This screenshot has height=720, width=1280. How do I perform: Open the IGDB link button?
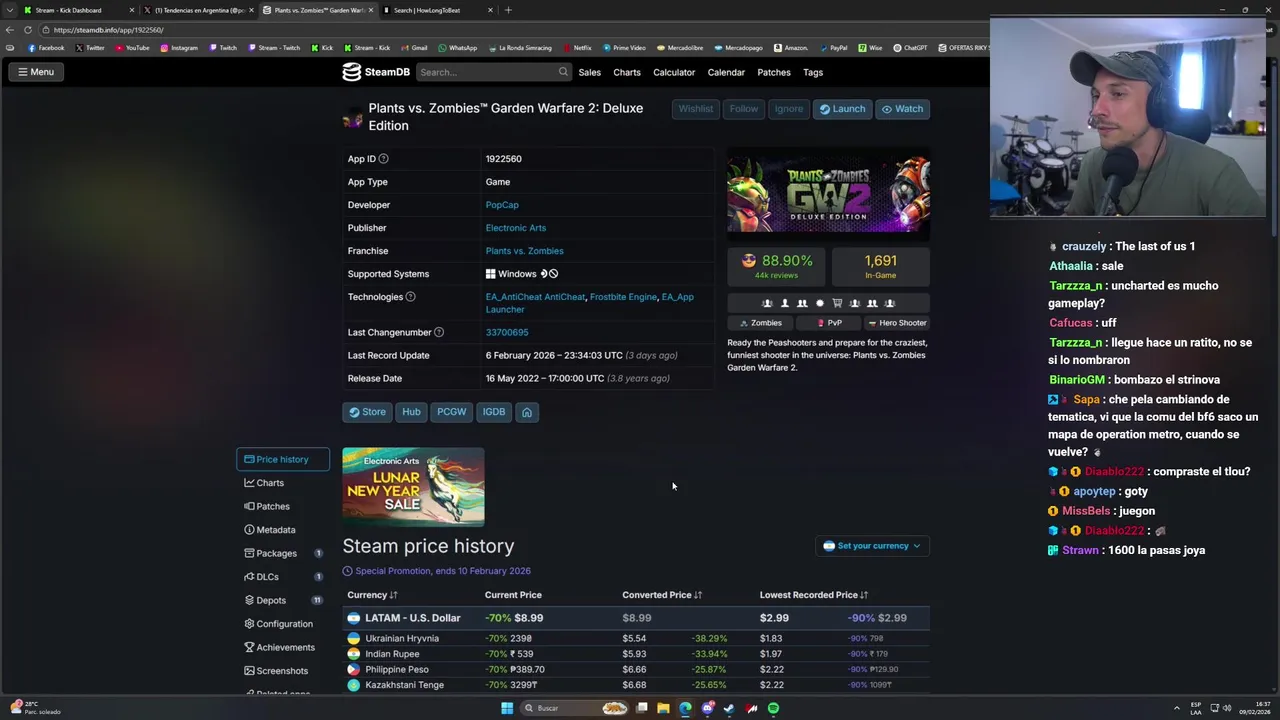coord(494,412)
